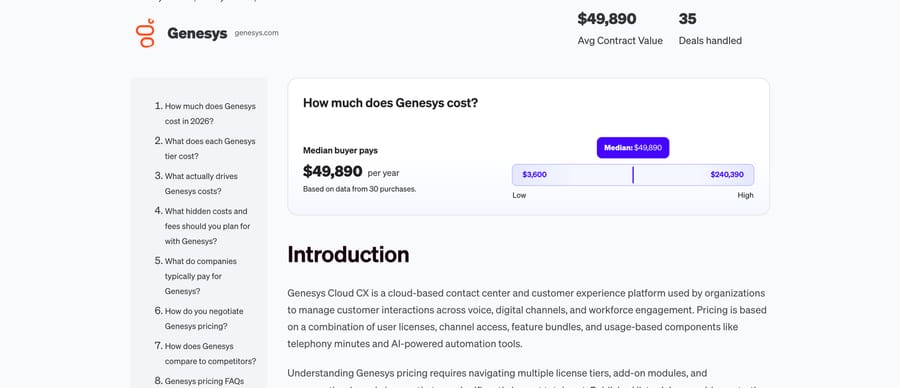Screen dimensions: 900x388
Task: Click the 'High' label under the range bar
Action: point(746,195)
